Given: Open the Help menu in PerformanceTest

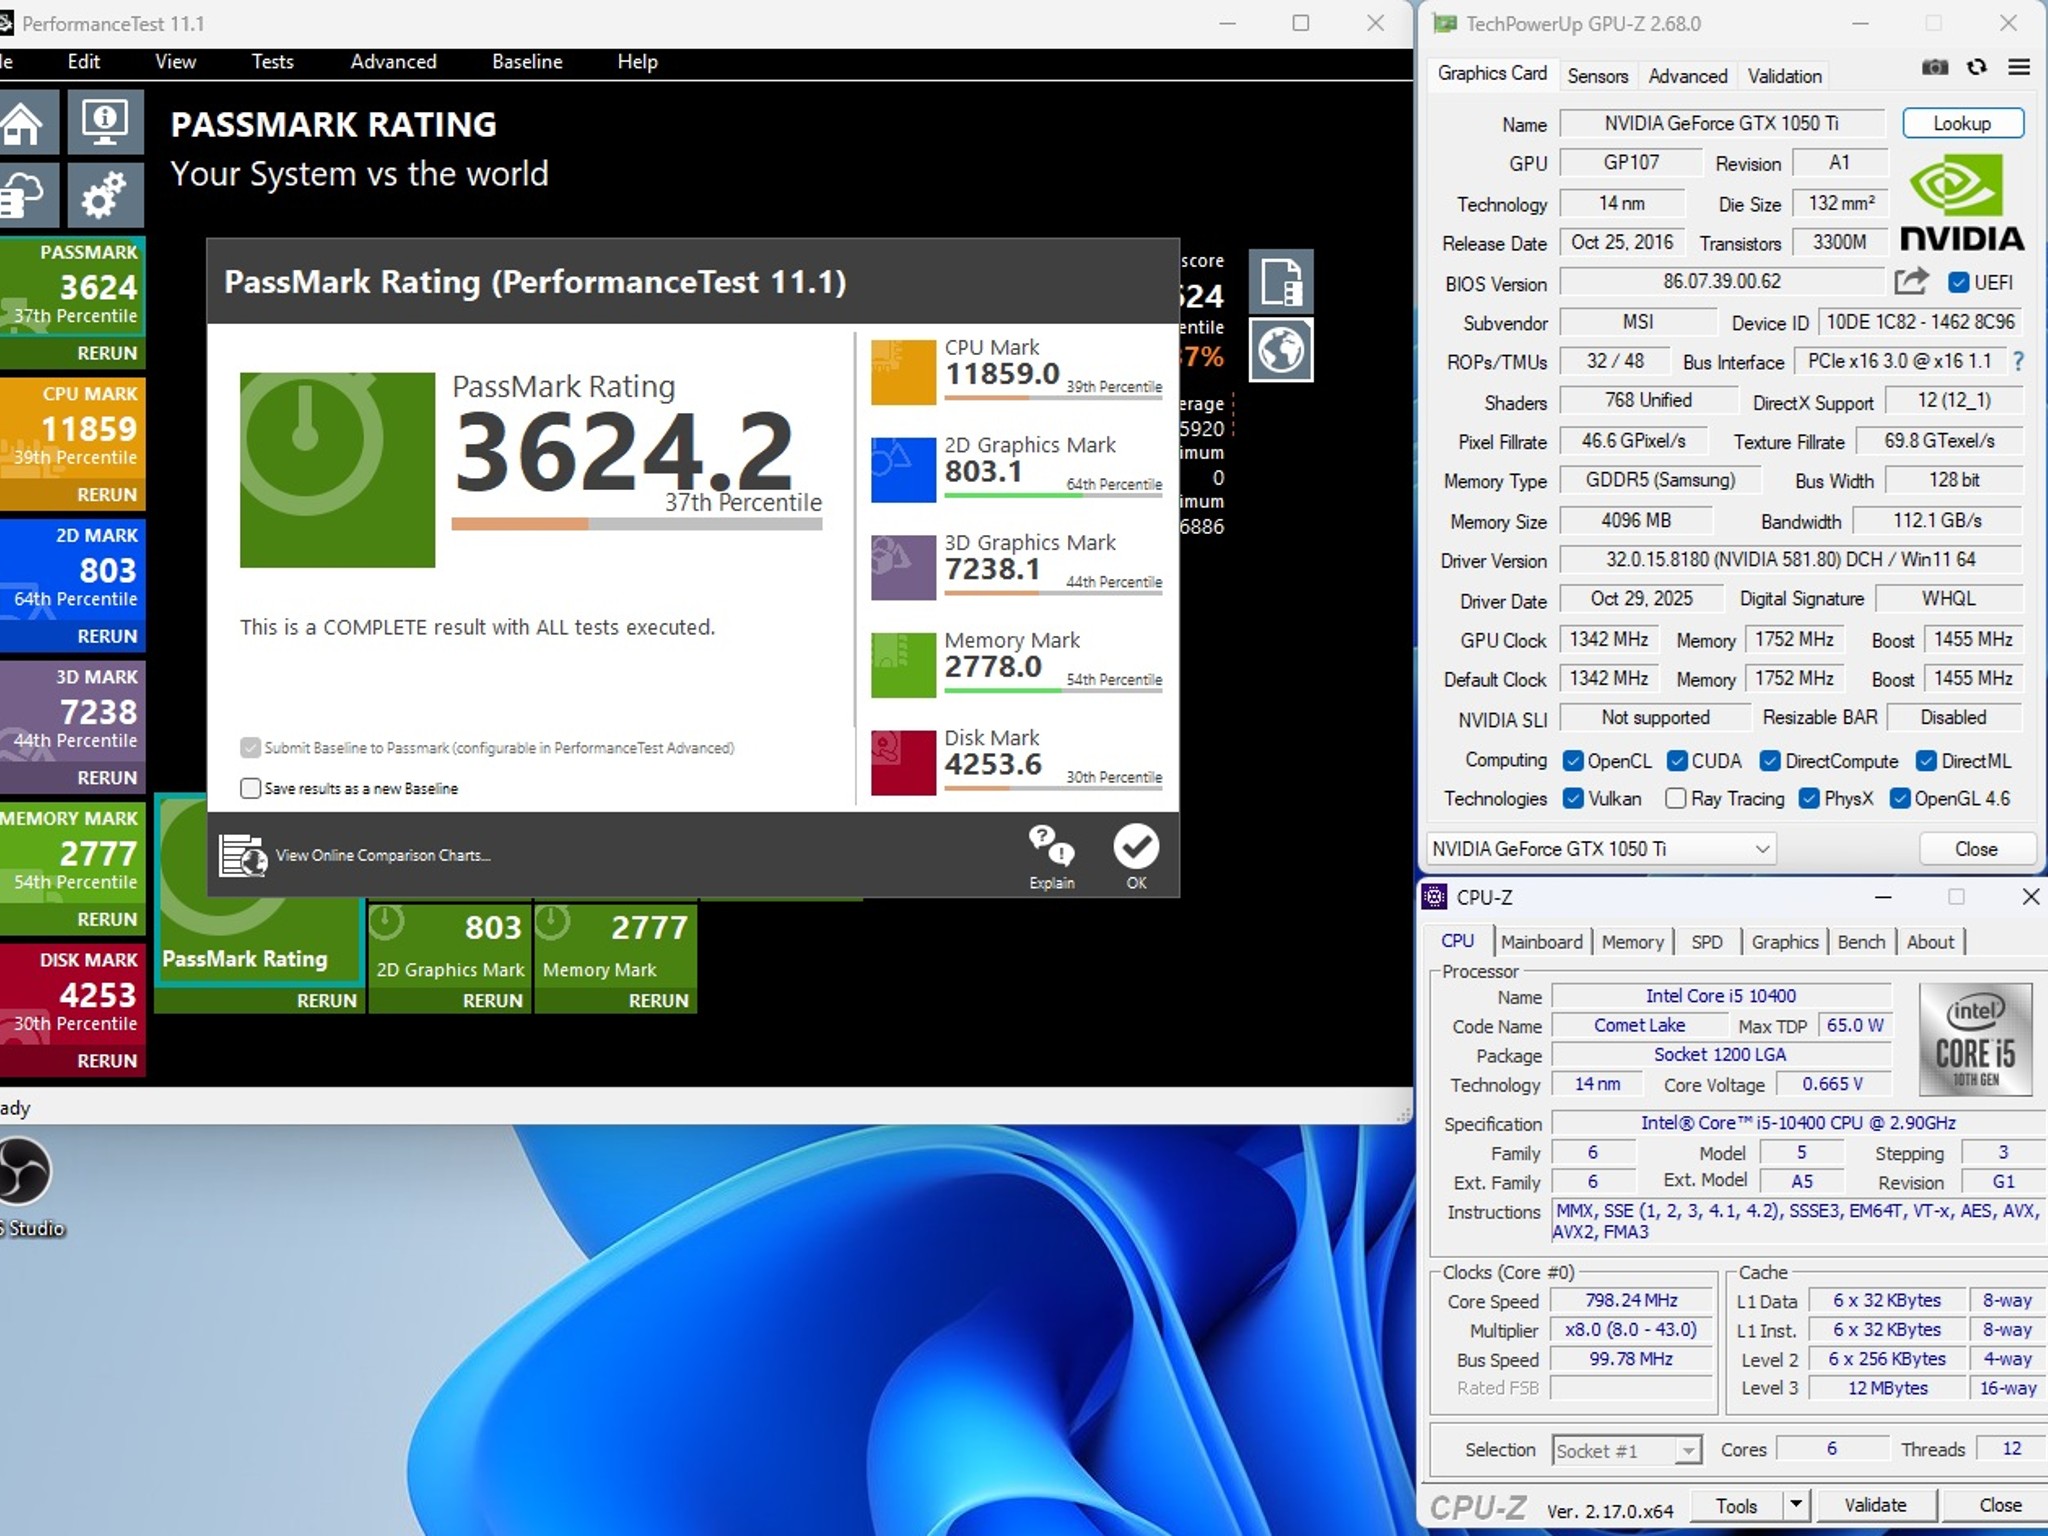Looking at the screenshot, I should [637, 62].
